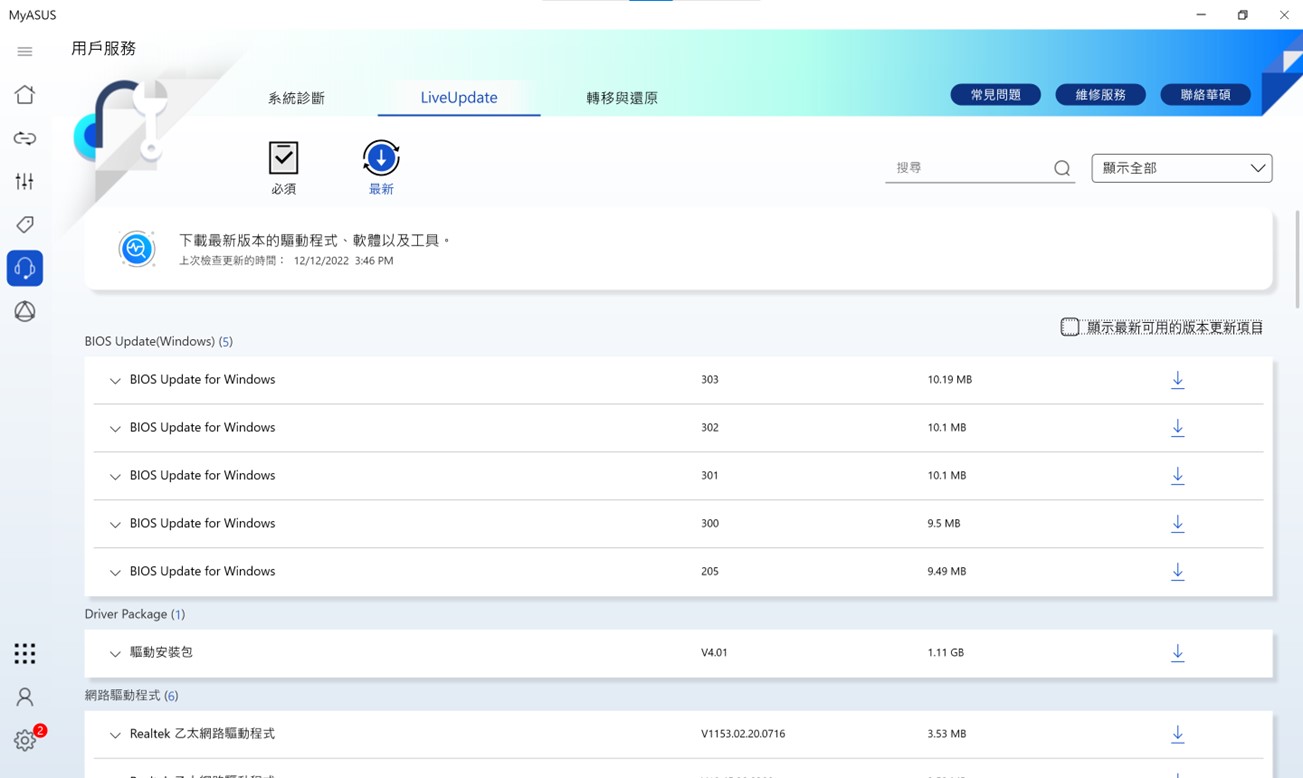Expand 驅動安裝包 row chevron
This screenshot has width=1303, height=778.
[115, 654]
